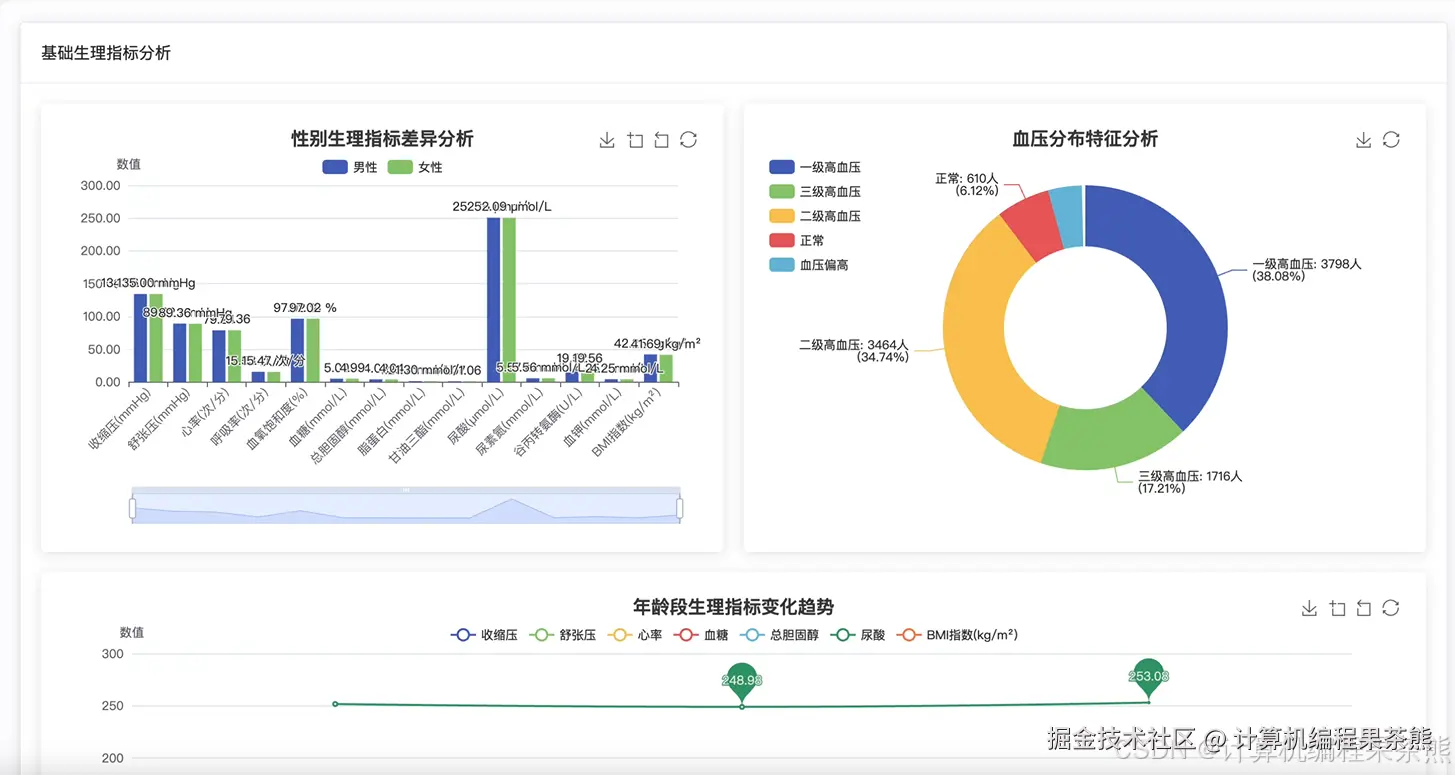Click left handle of bar chart zoom slider

[x=132, y=509]
